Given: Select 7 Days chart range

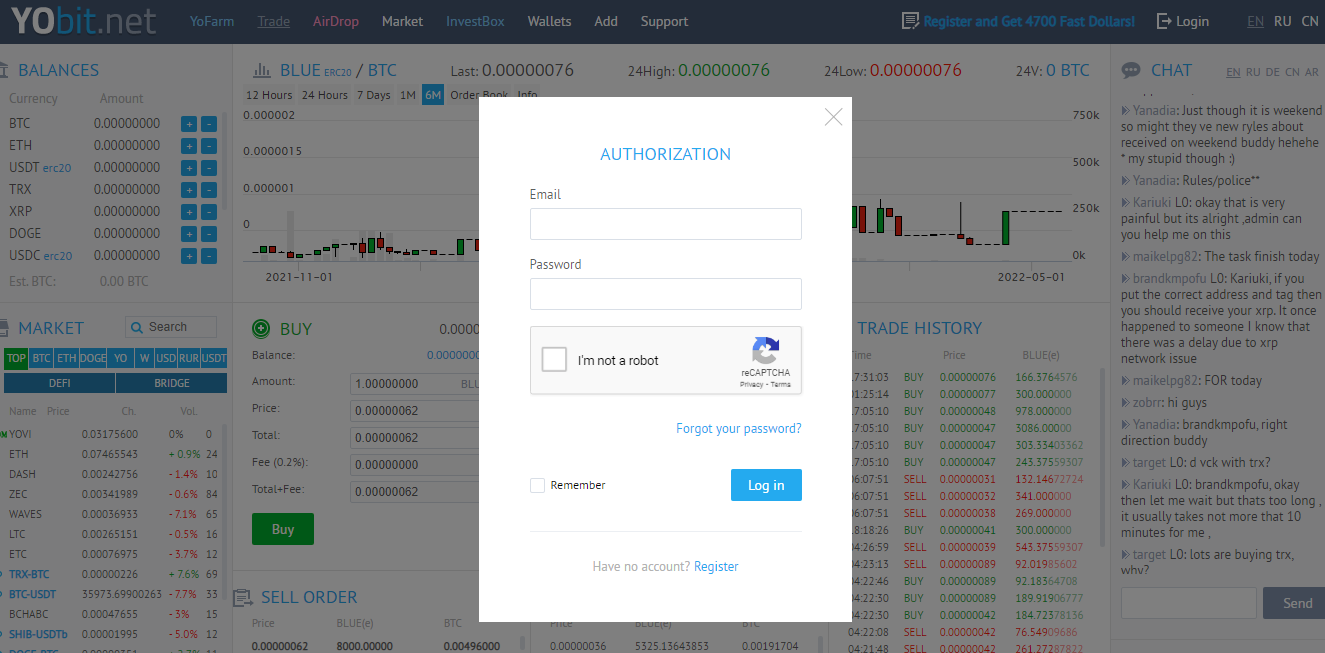Looking at the screenshot, I should pos(373,95).
